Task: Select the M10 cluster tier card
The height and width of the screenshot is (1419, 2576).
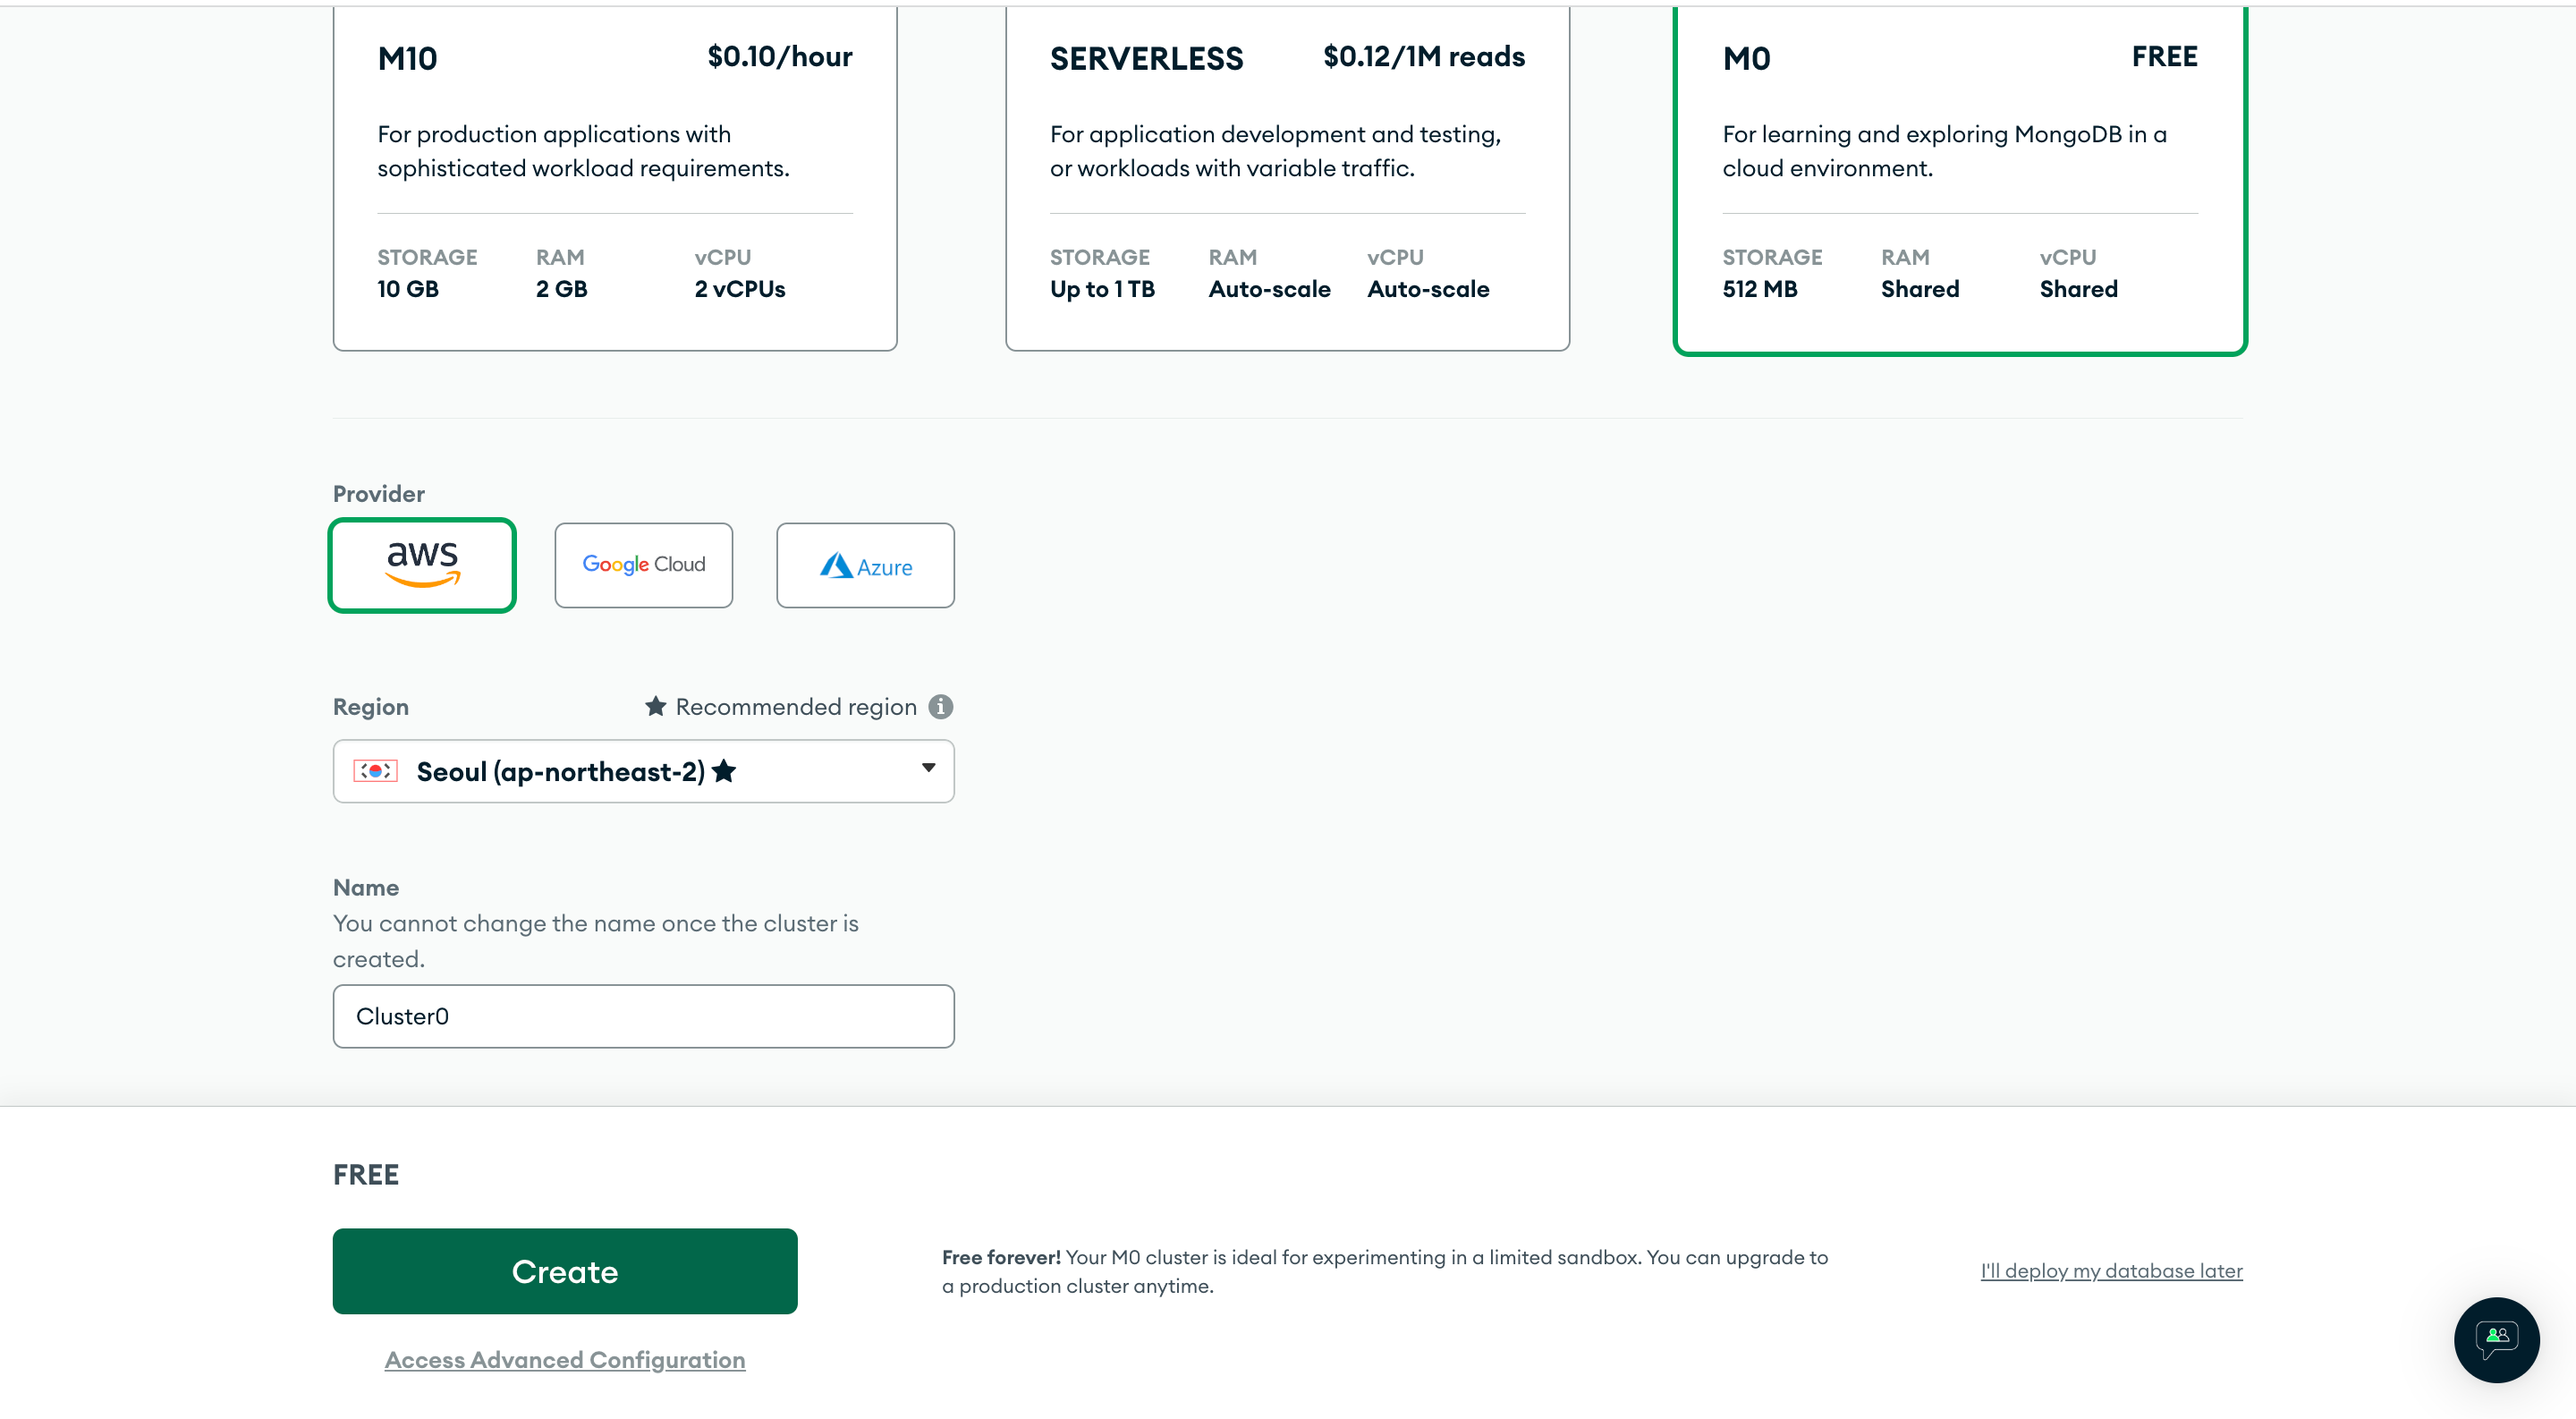Action: click(x=614, y=180)
